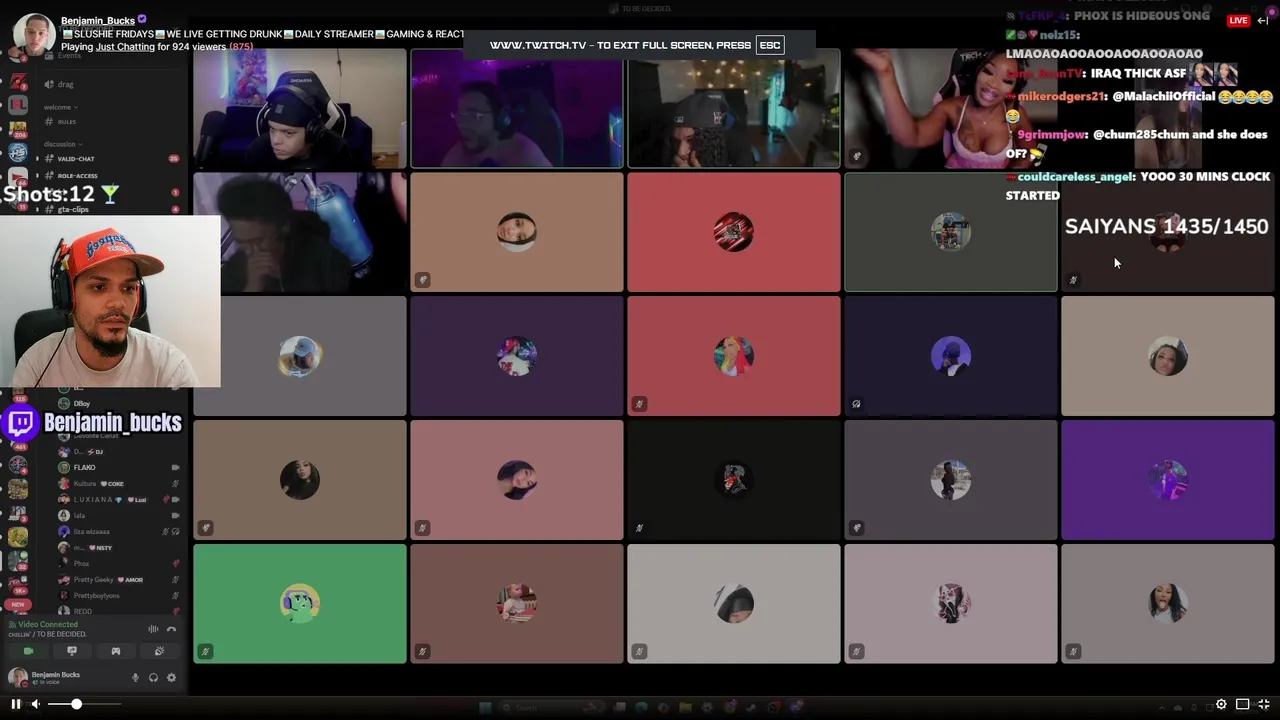This screenshot has width=1280, height=720.
Task: Disconnect from Discord voice call
Action: pyautogui.click(x=171, y=629)
